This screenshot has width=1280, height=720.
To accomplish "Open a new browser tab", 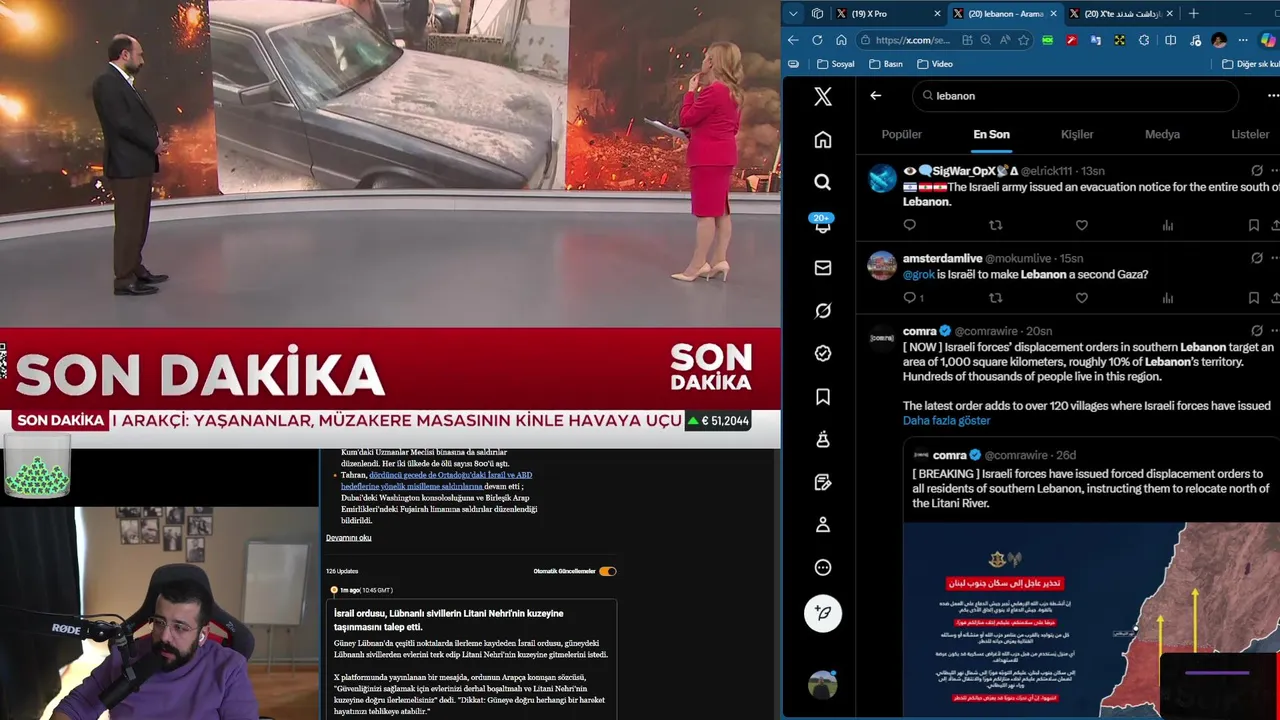I will click(x=1193, y=14).
